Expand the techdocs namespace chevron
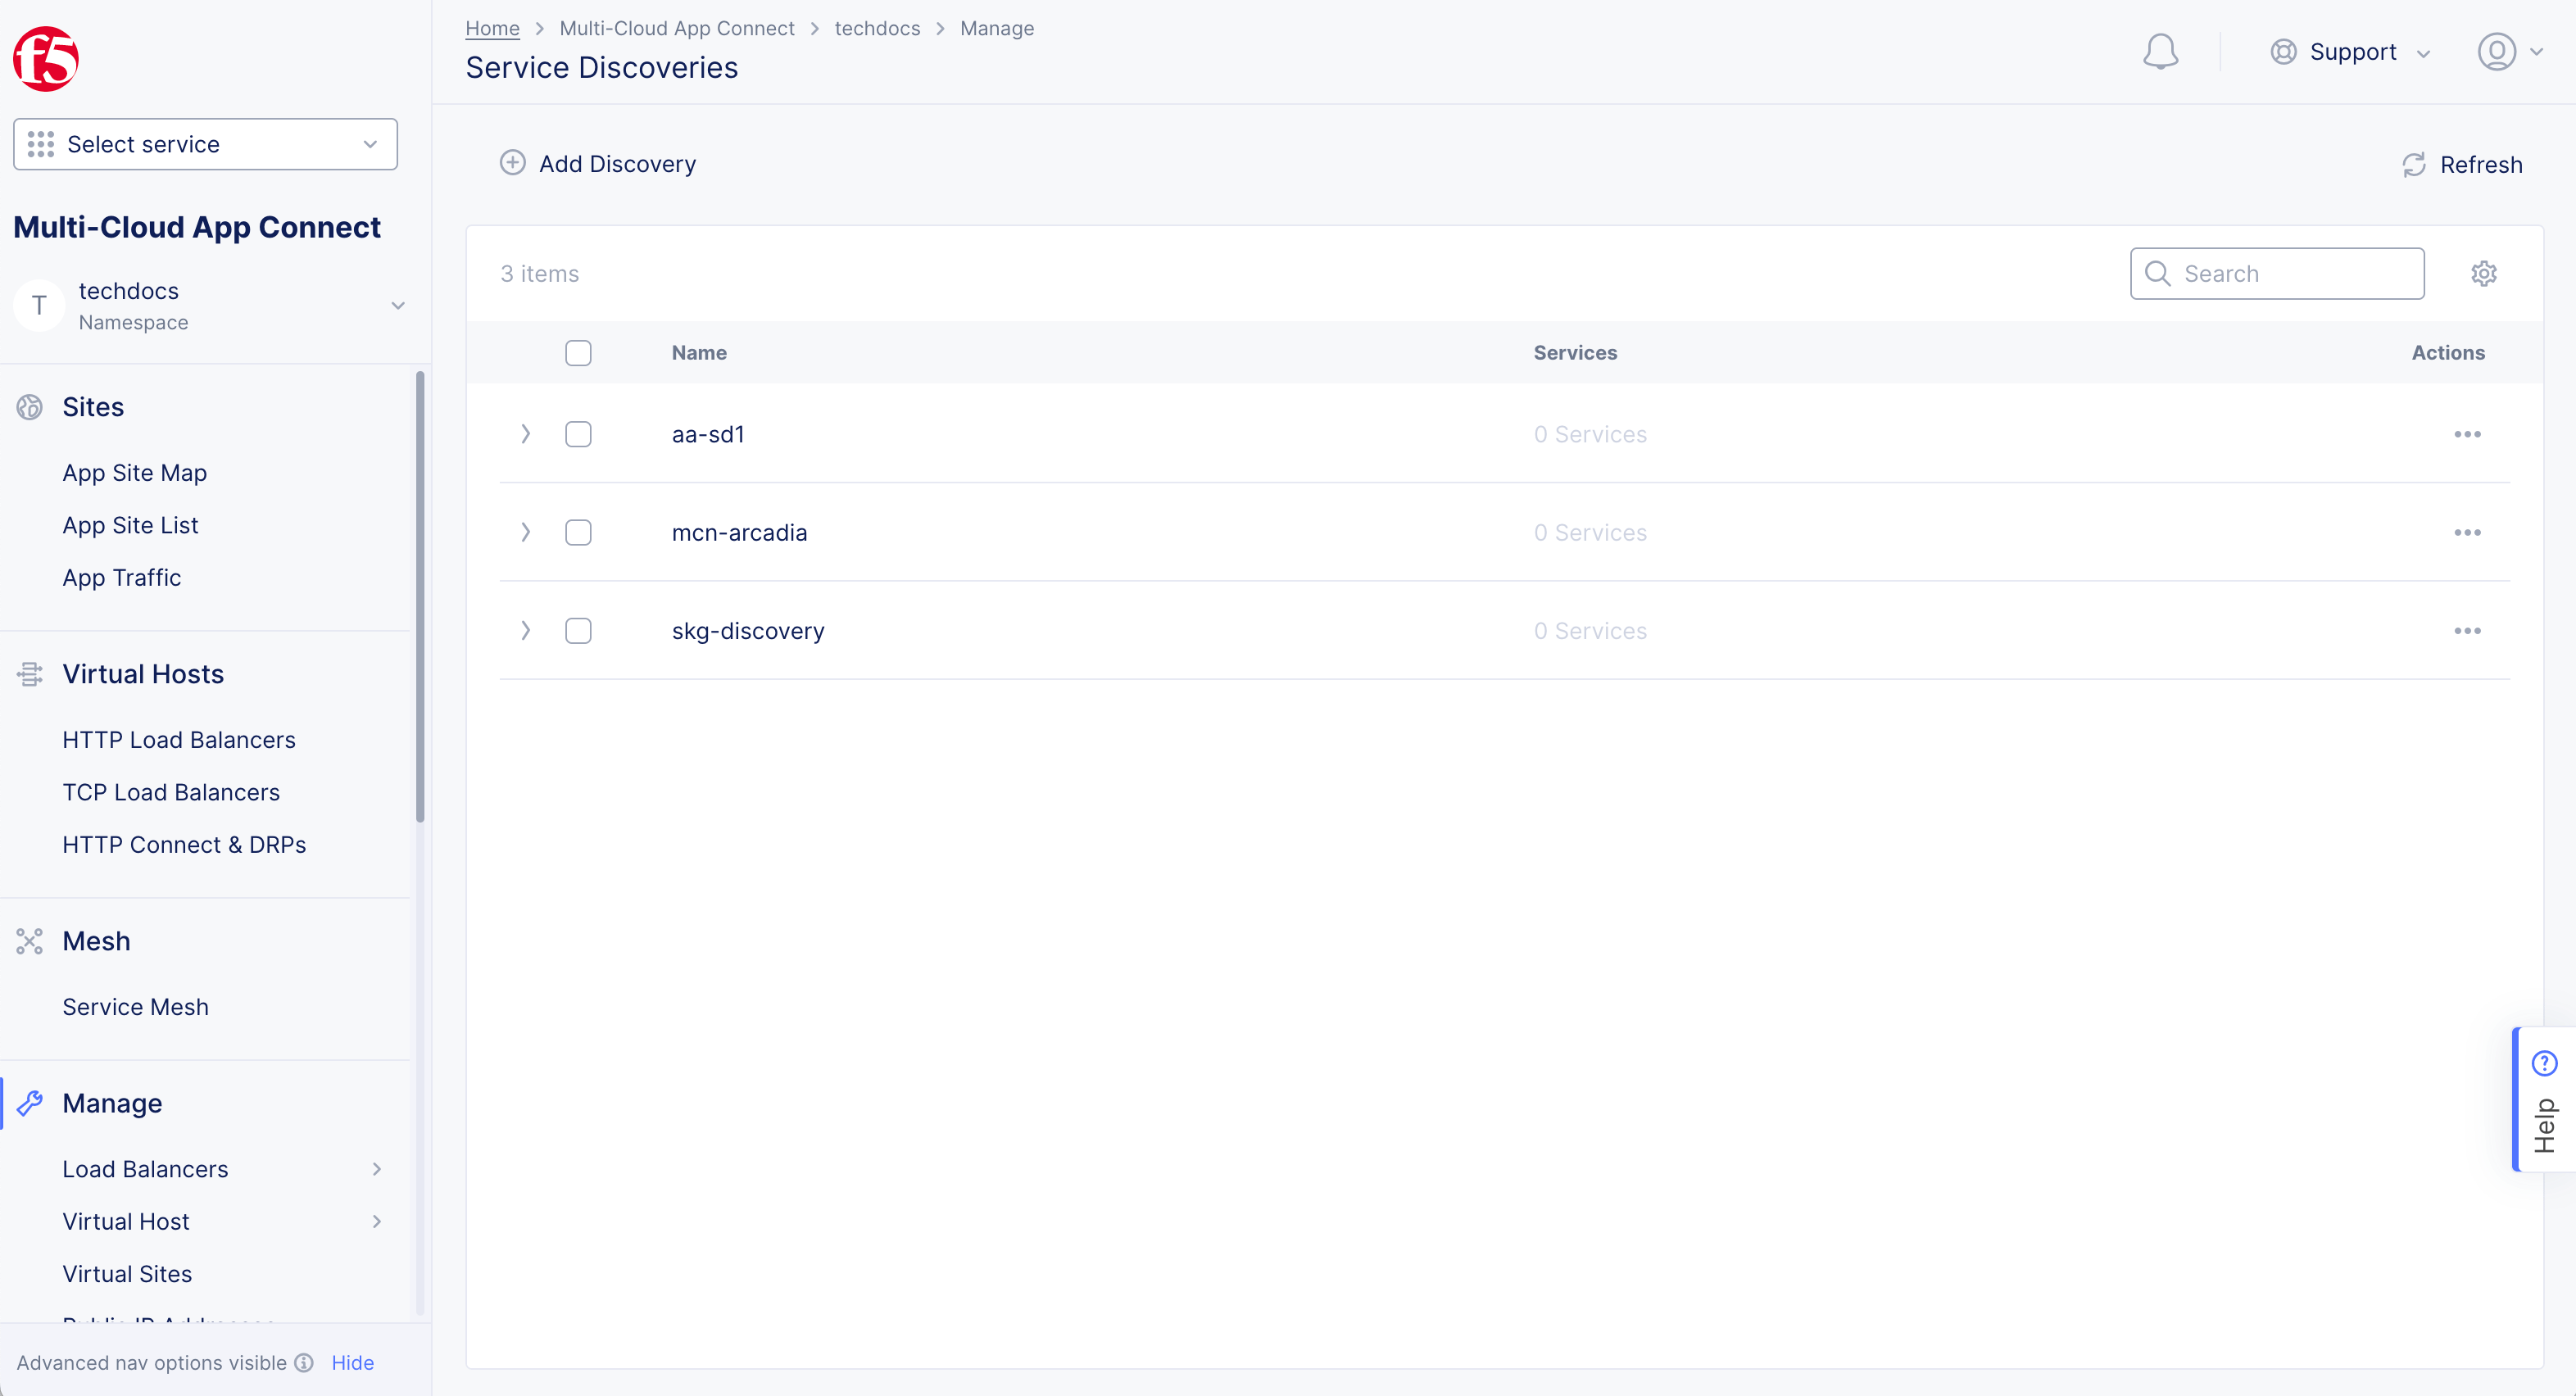The width and height of the screenshot is (2576, 1396). (398, 305)
